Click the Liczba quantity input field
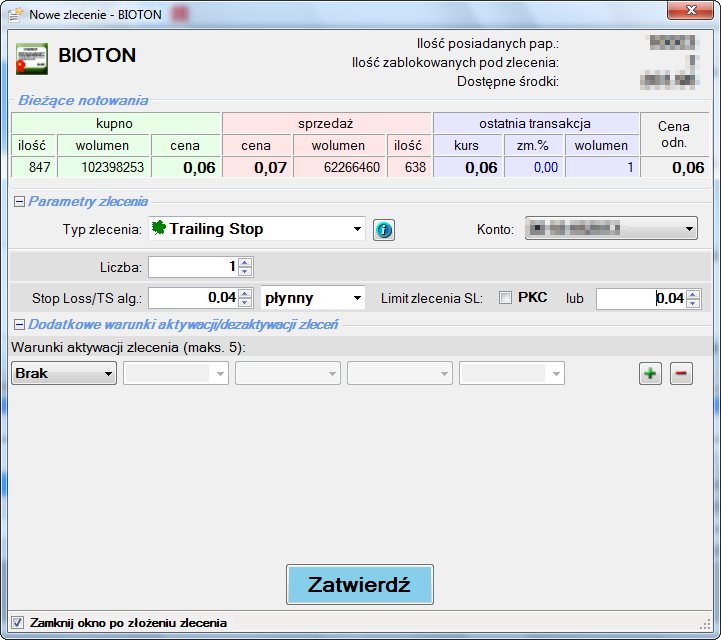The image size is (721, 640). (x=193, y=267)
